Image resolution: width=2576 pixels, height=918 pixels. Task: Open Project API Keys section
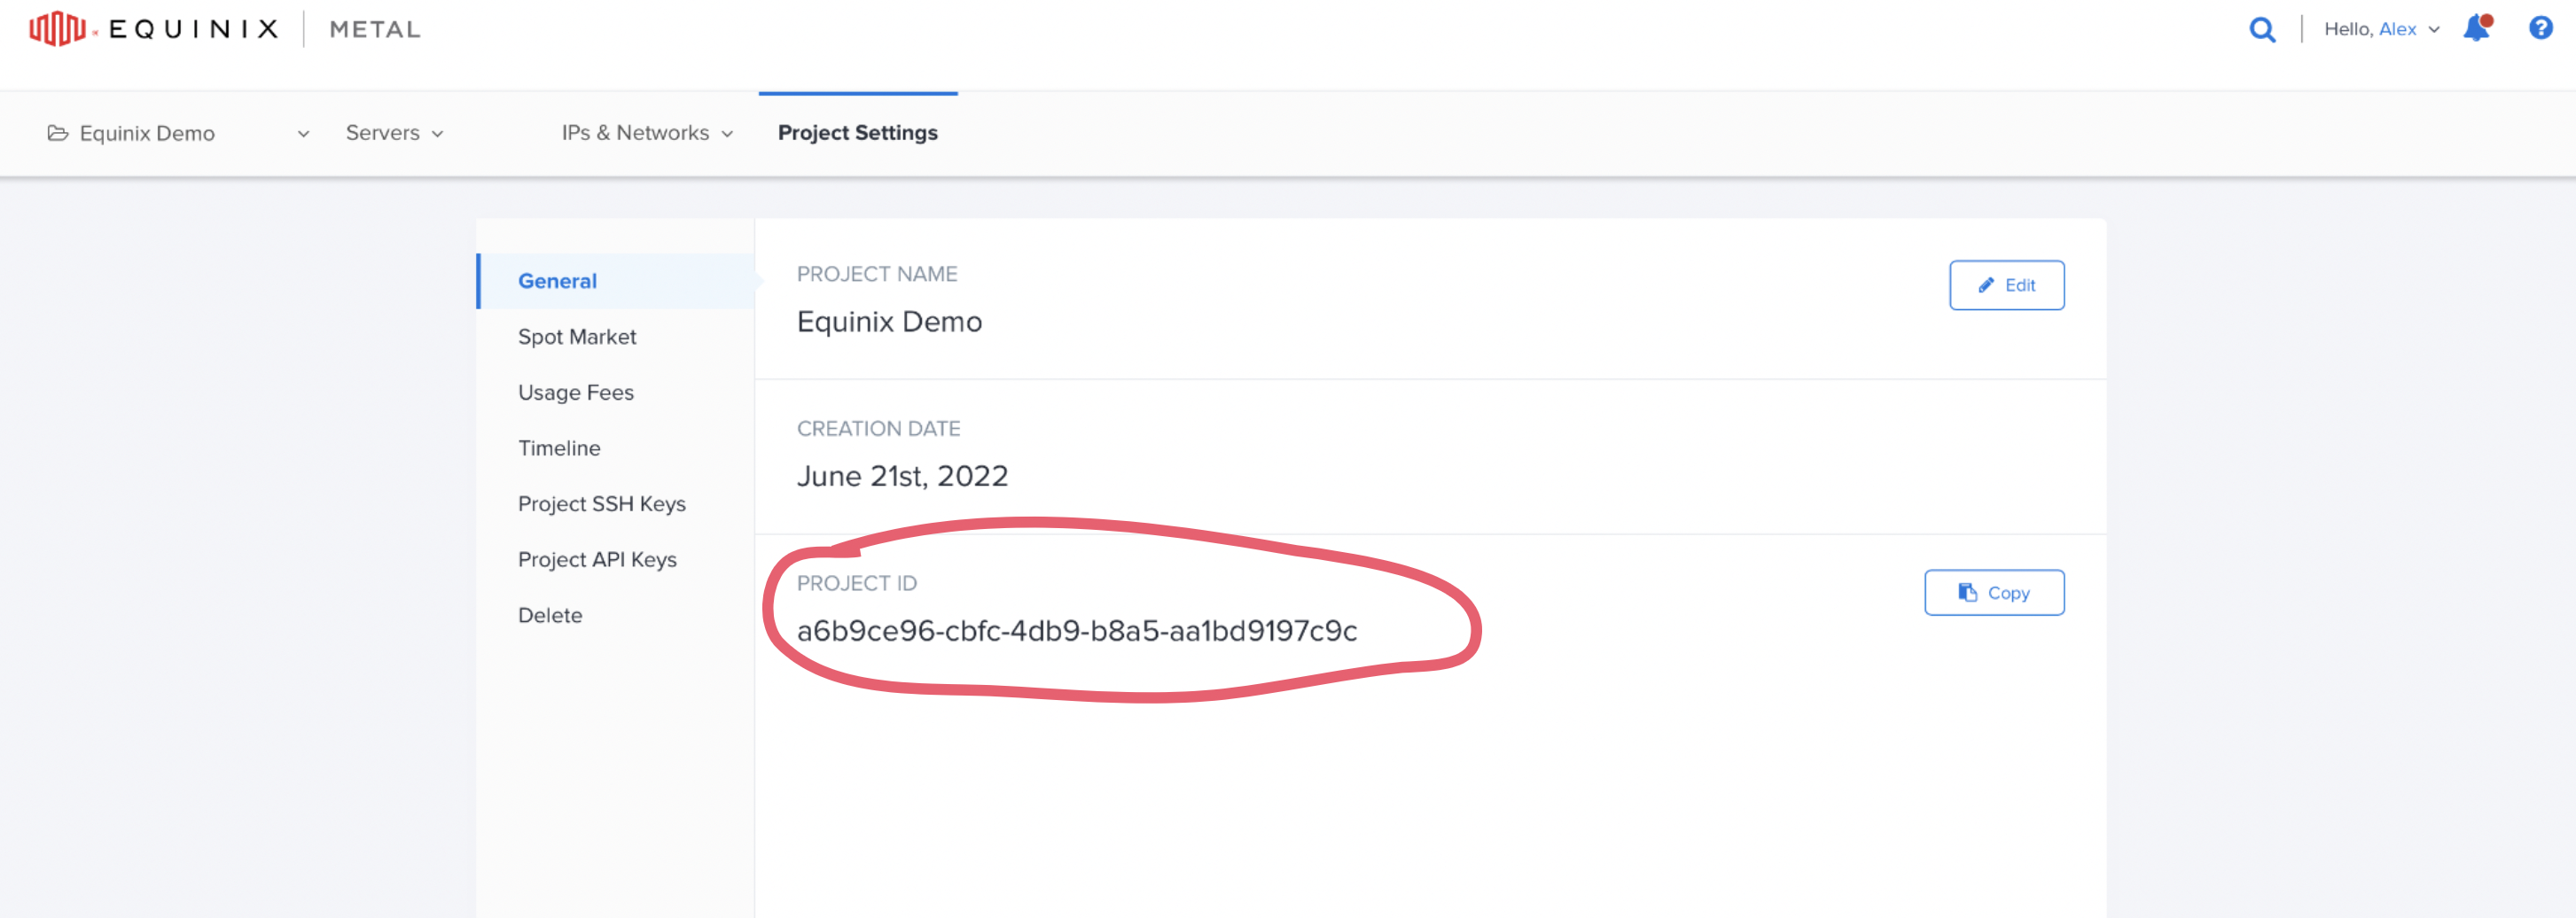pos(597,560)
